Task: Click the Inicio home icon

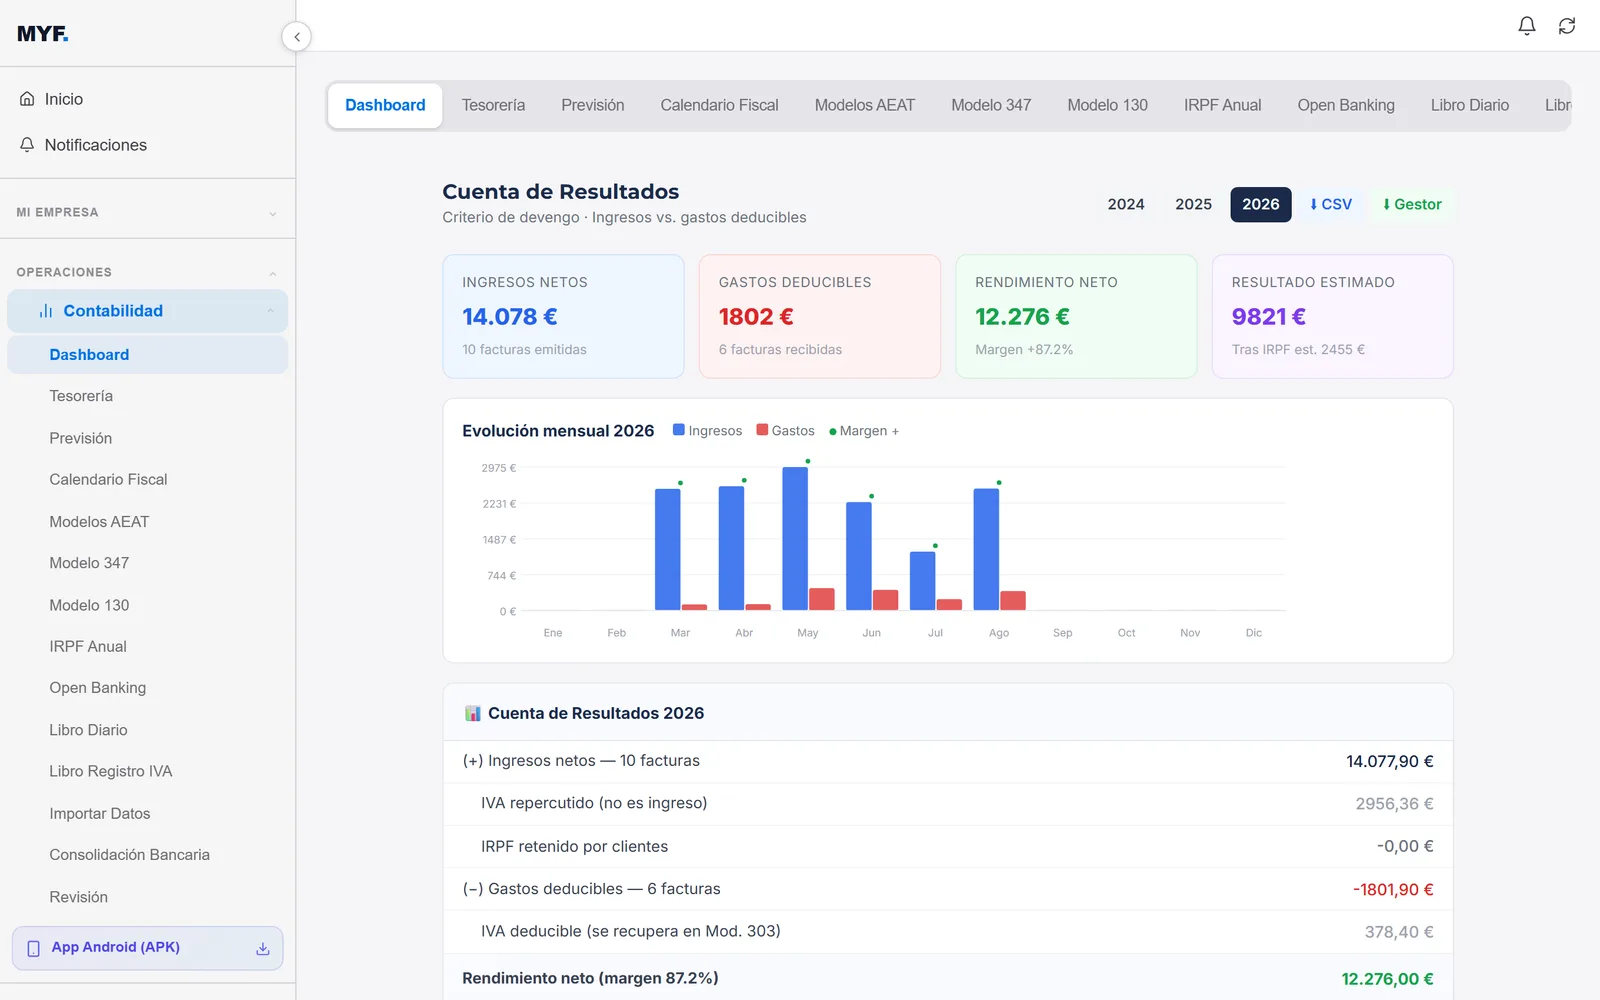Action: coord(27,99)
